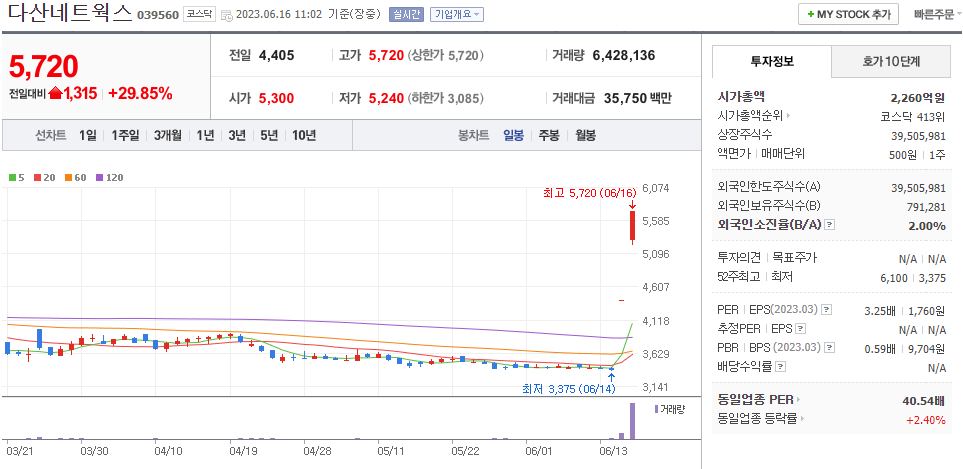Select the 일봉 candle chart
Viewport: 963px width, 469px height.
513,136
